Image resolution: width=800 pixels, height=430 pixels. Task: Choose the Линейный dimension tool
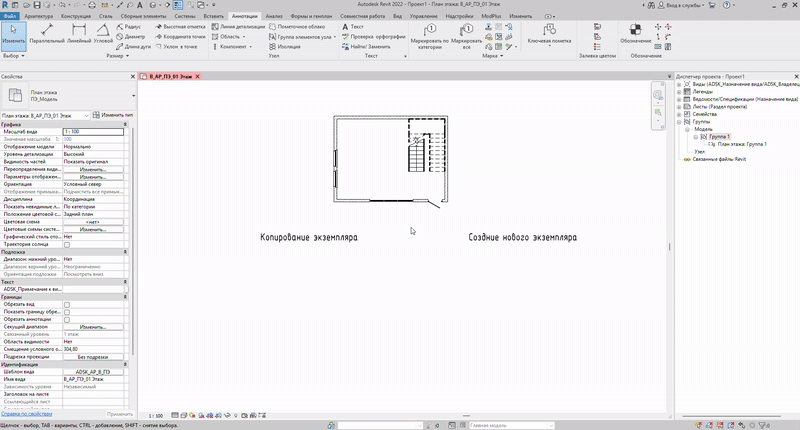[79, 34]
